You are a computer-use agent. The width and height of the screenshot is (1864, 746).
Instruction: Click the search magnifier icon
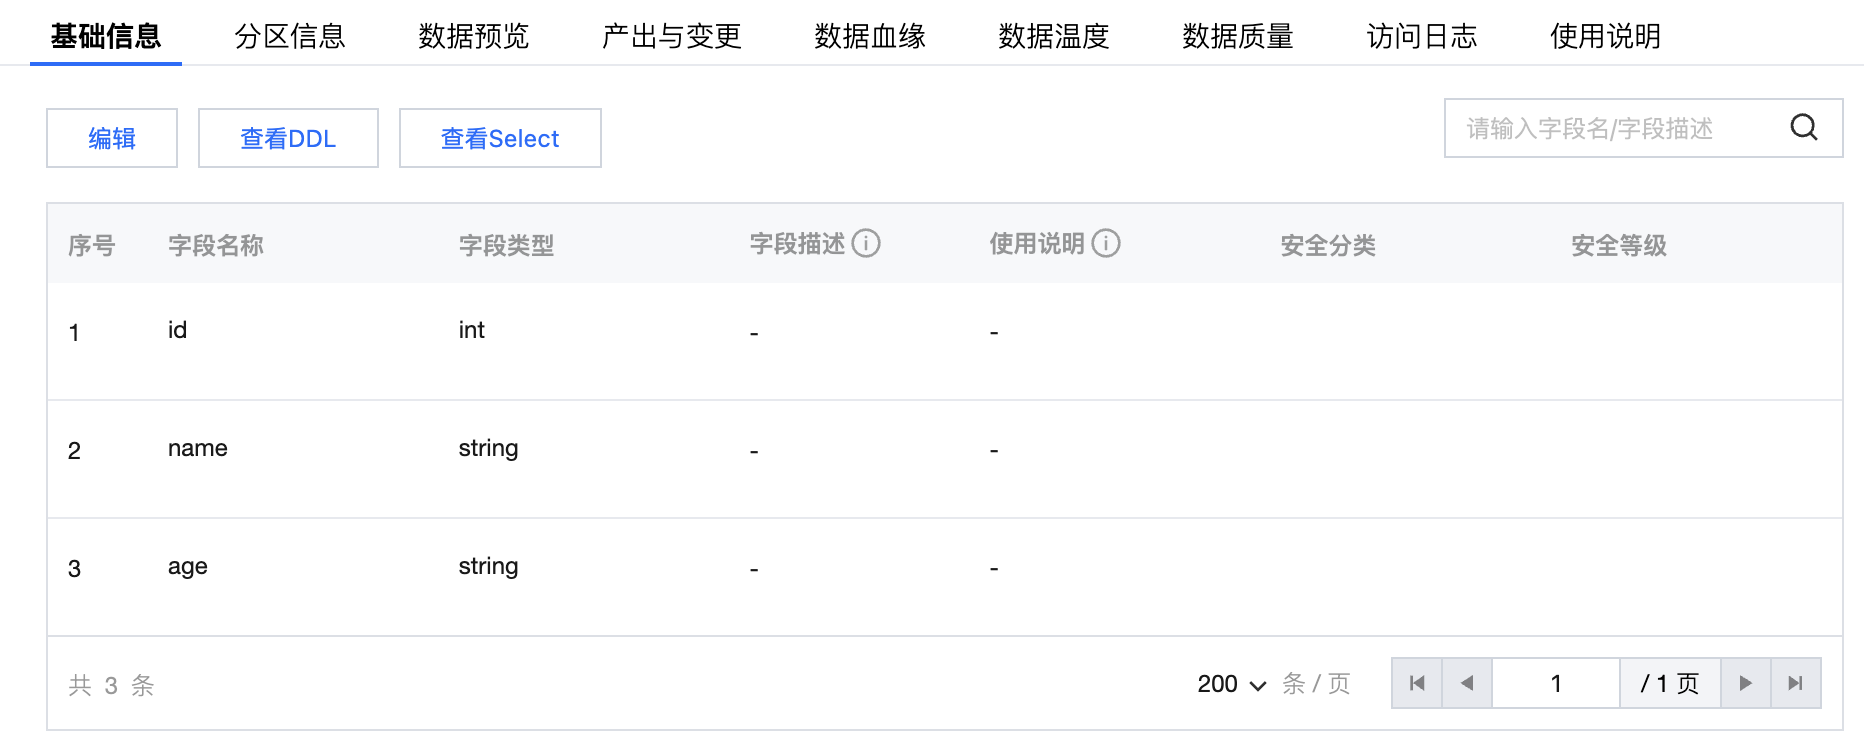click(x=1803, y=128)
